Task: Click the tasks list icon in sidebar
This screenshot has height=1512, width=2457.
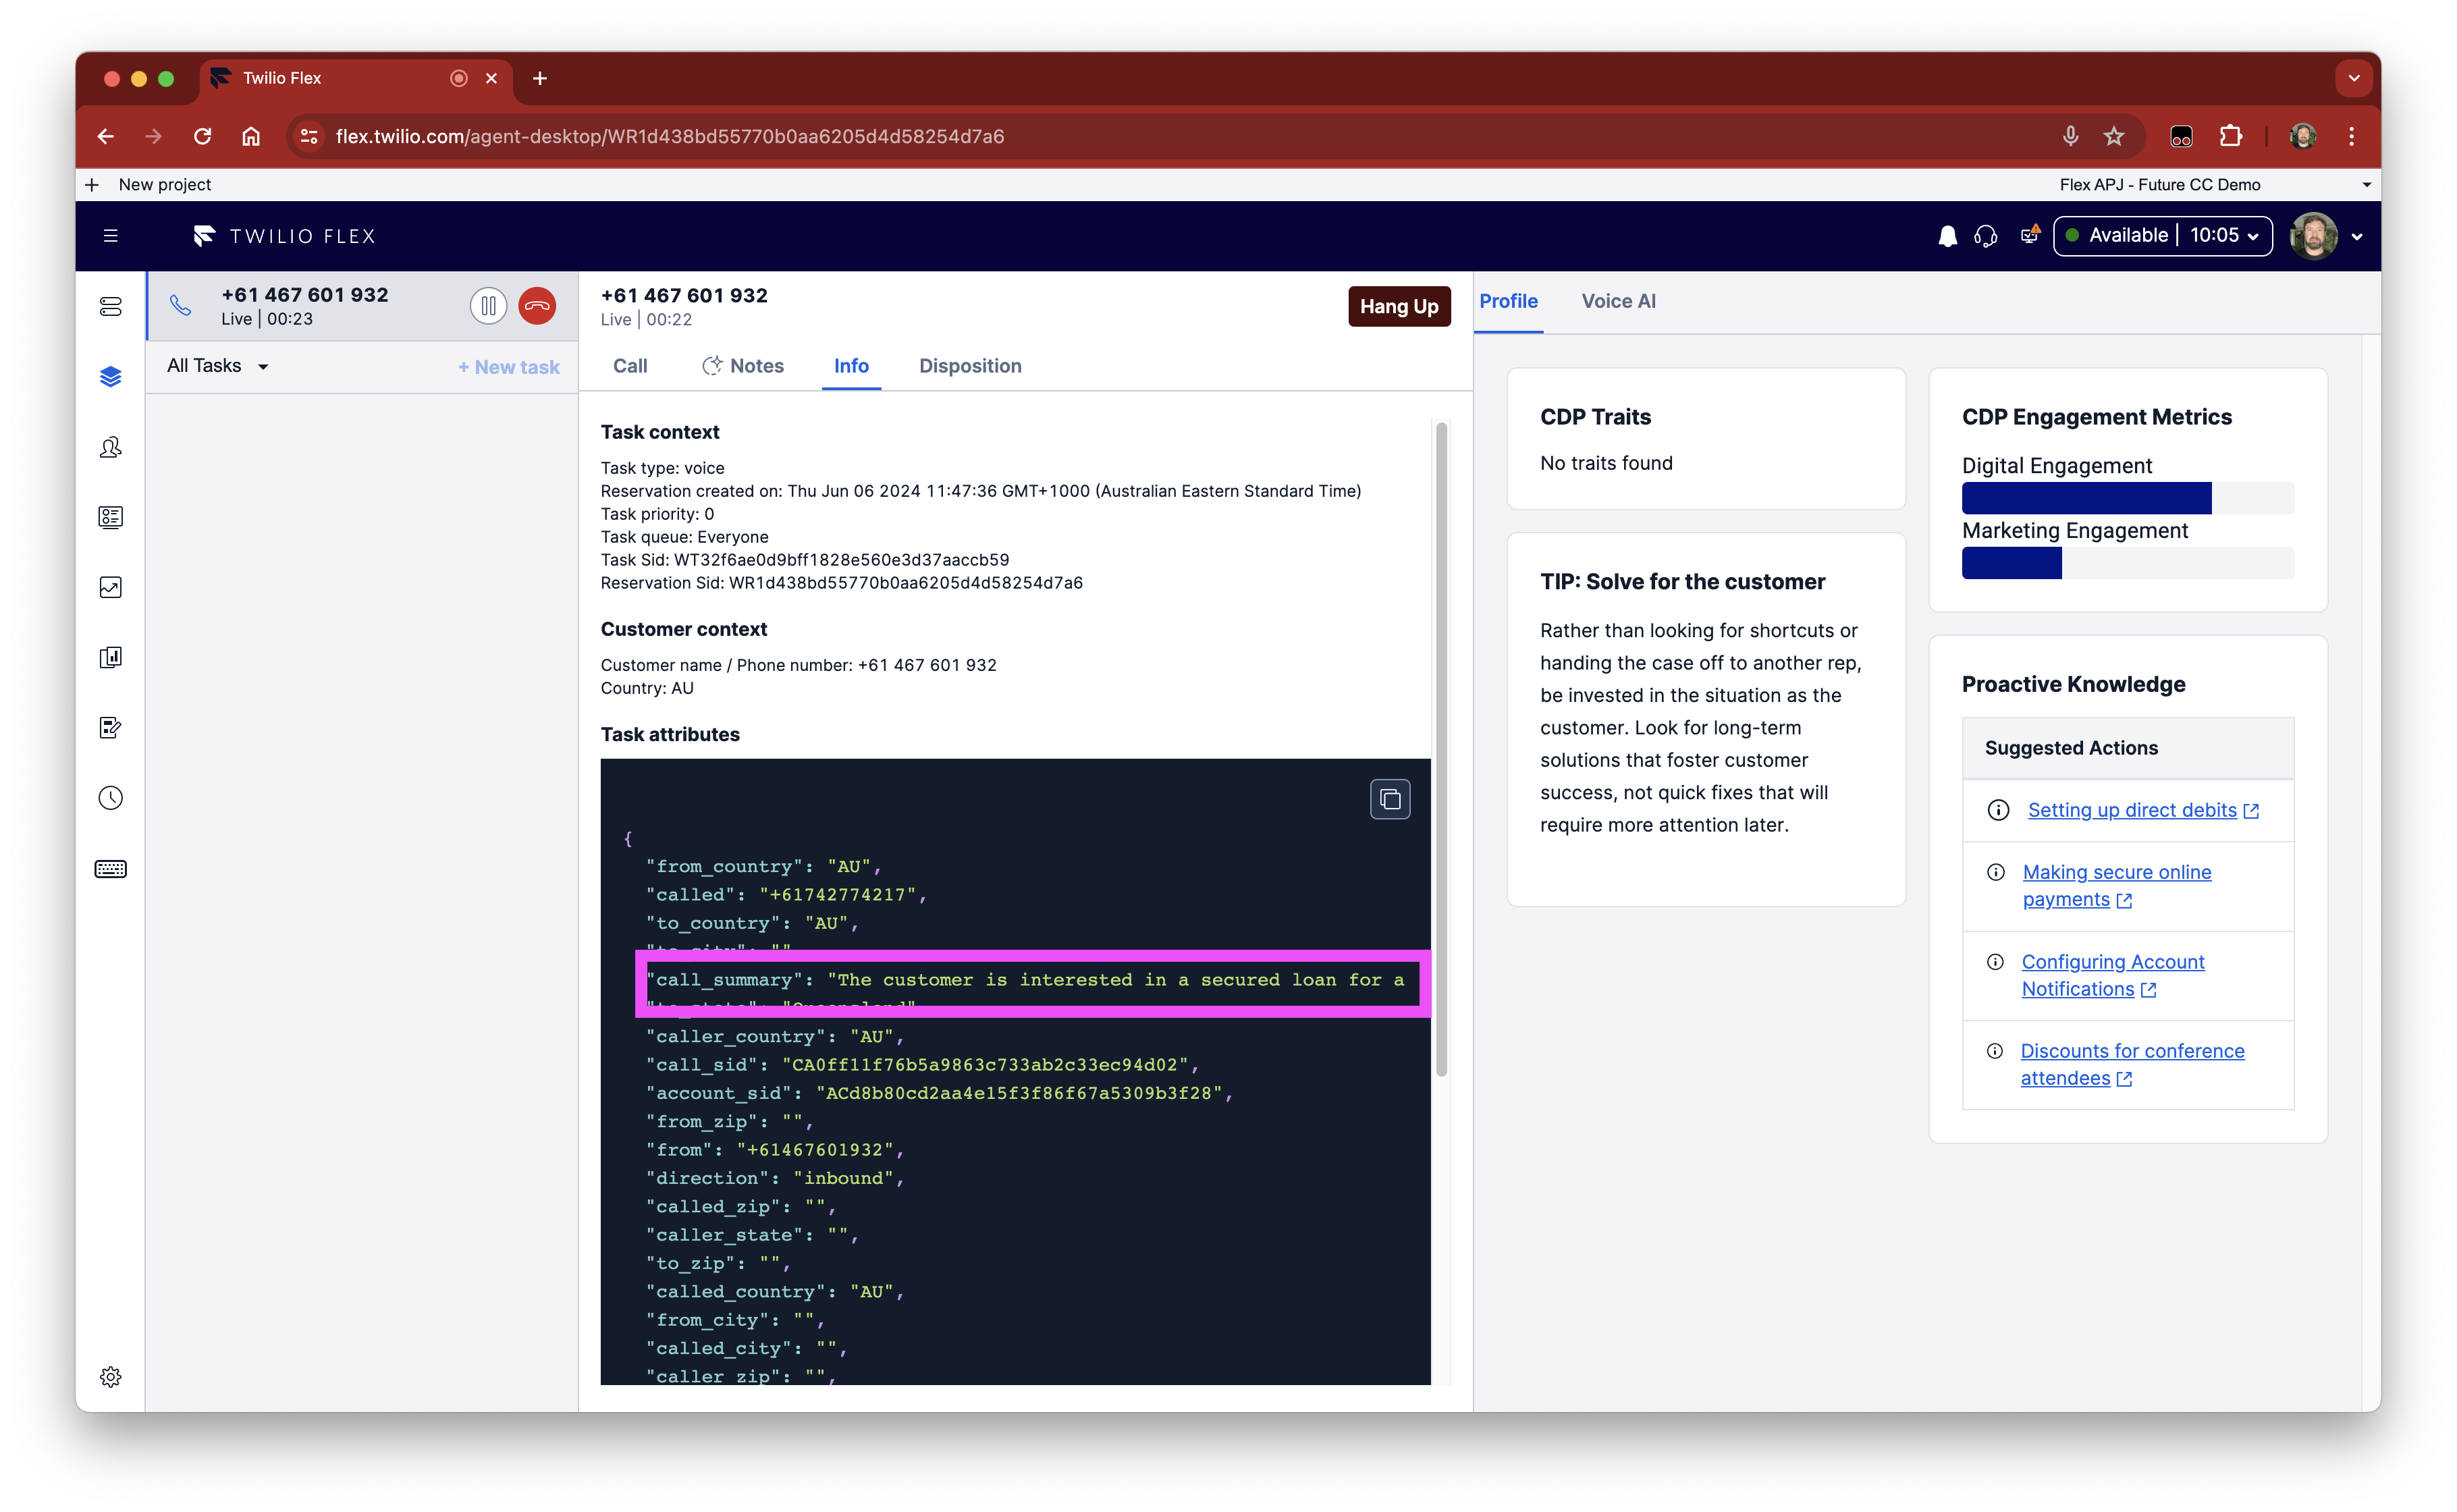Action: pyautogui.click(x=111, y=307)
